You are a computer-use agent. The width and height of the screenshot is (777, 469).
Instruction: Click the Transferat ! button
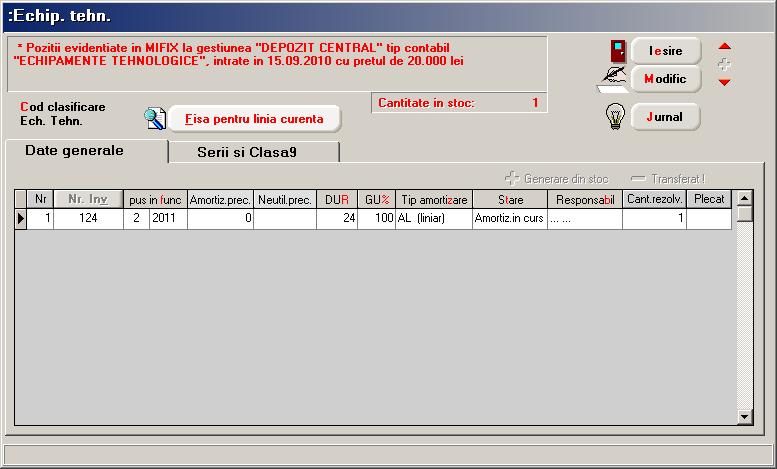tap(667, 178)
